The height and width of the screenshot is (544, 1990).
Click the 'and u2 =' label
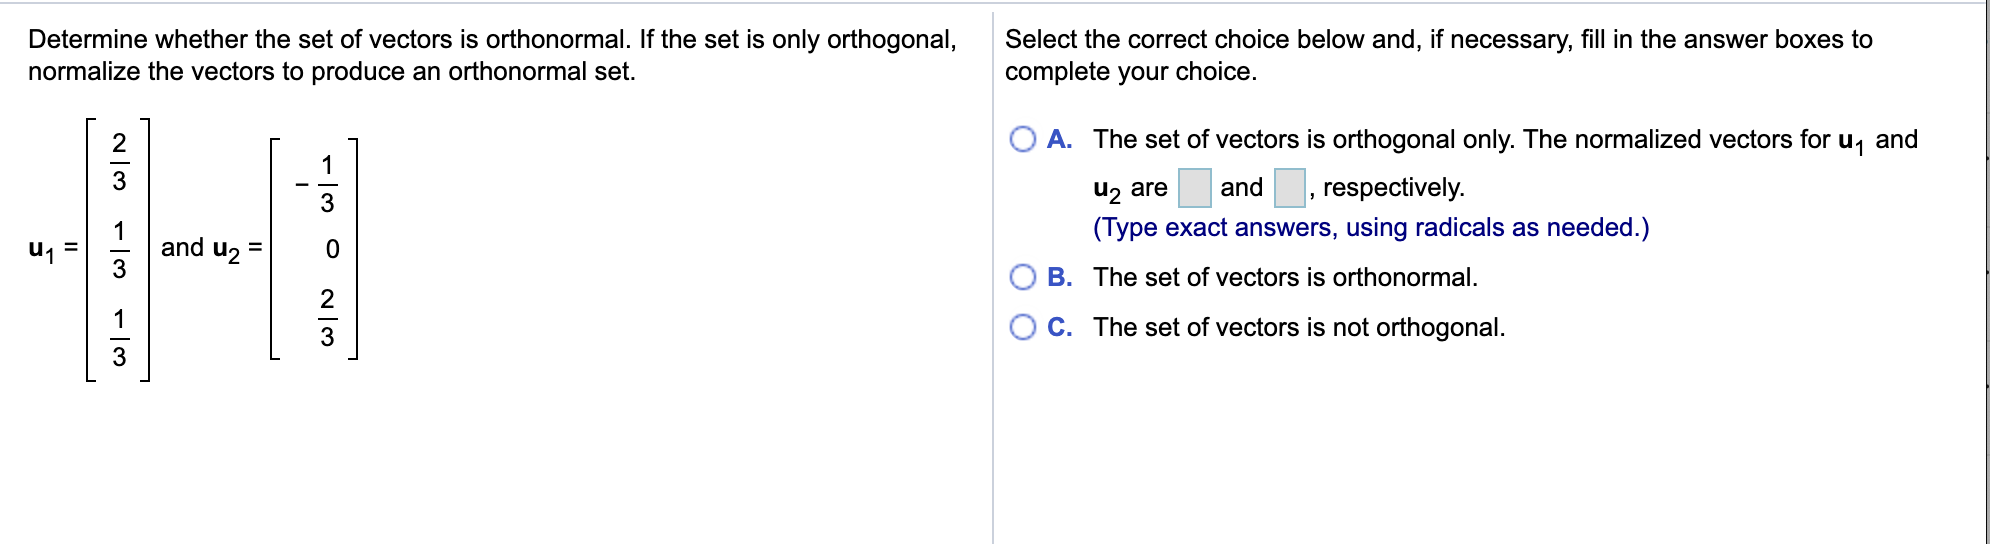click(211, 249)
